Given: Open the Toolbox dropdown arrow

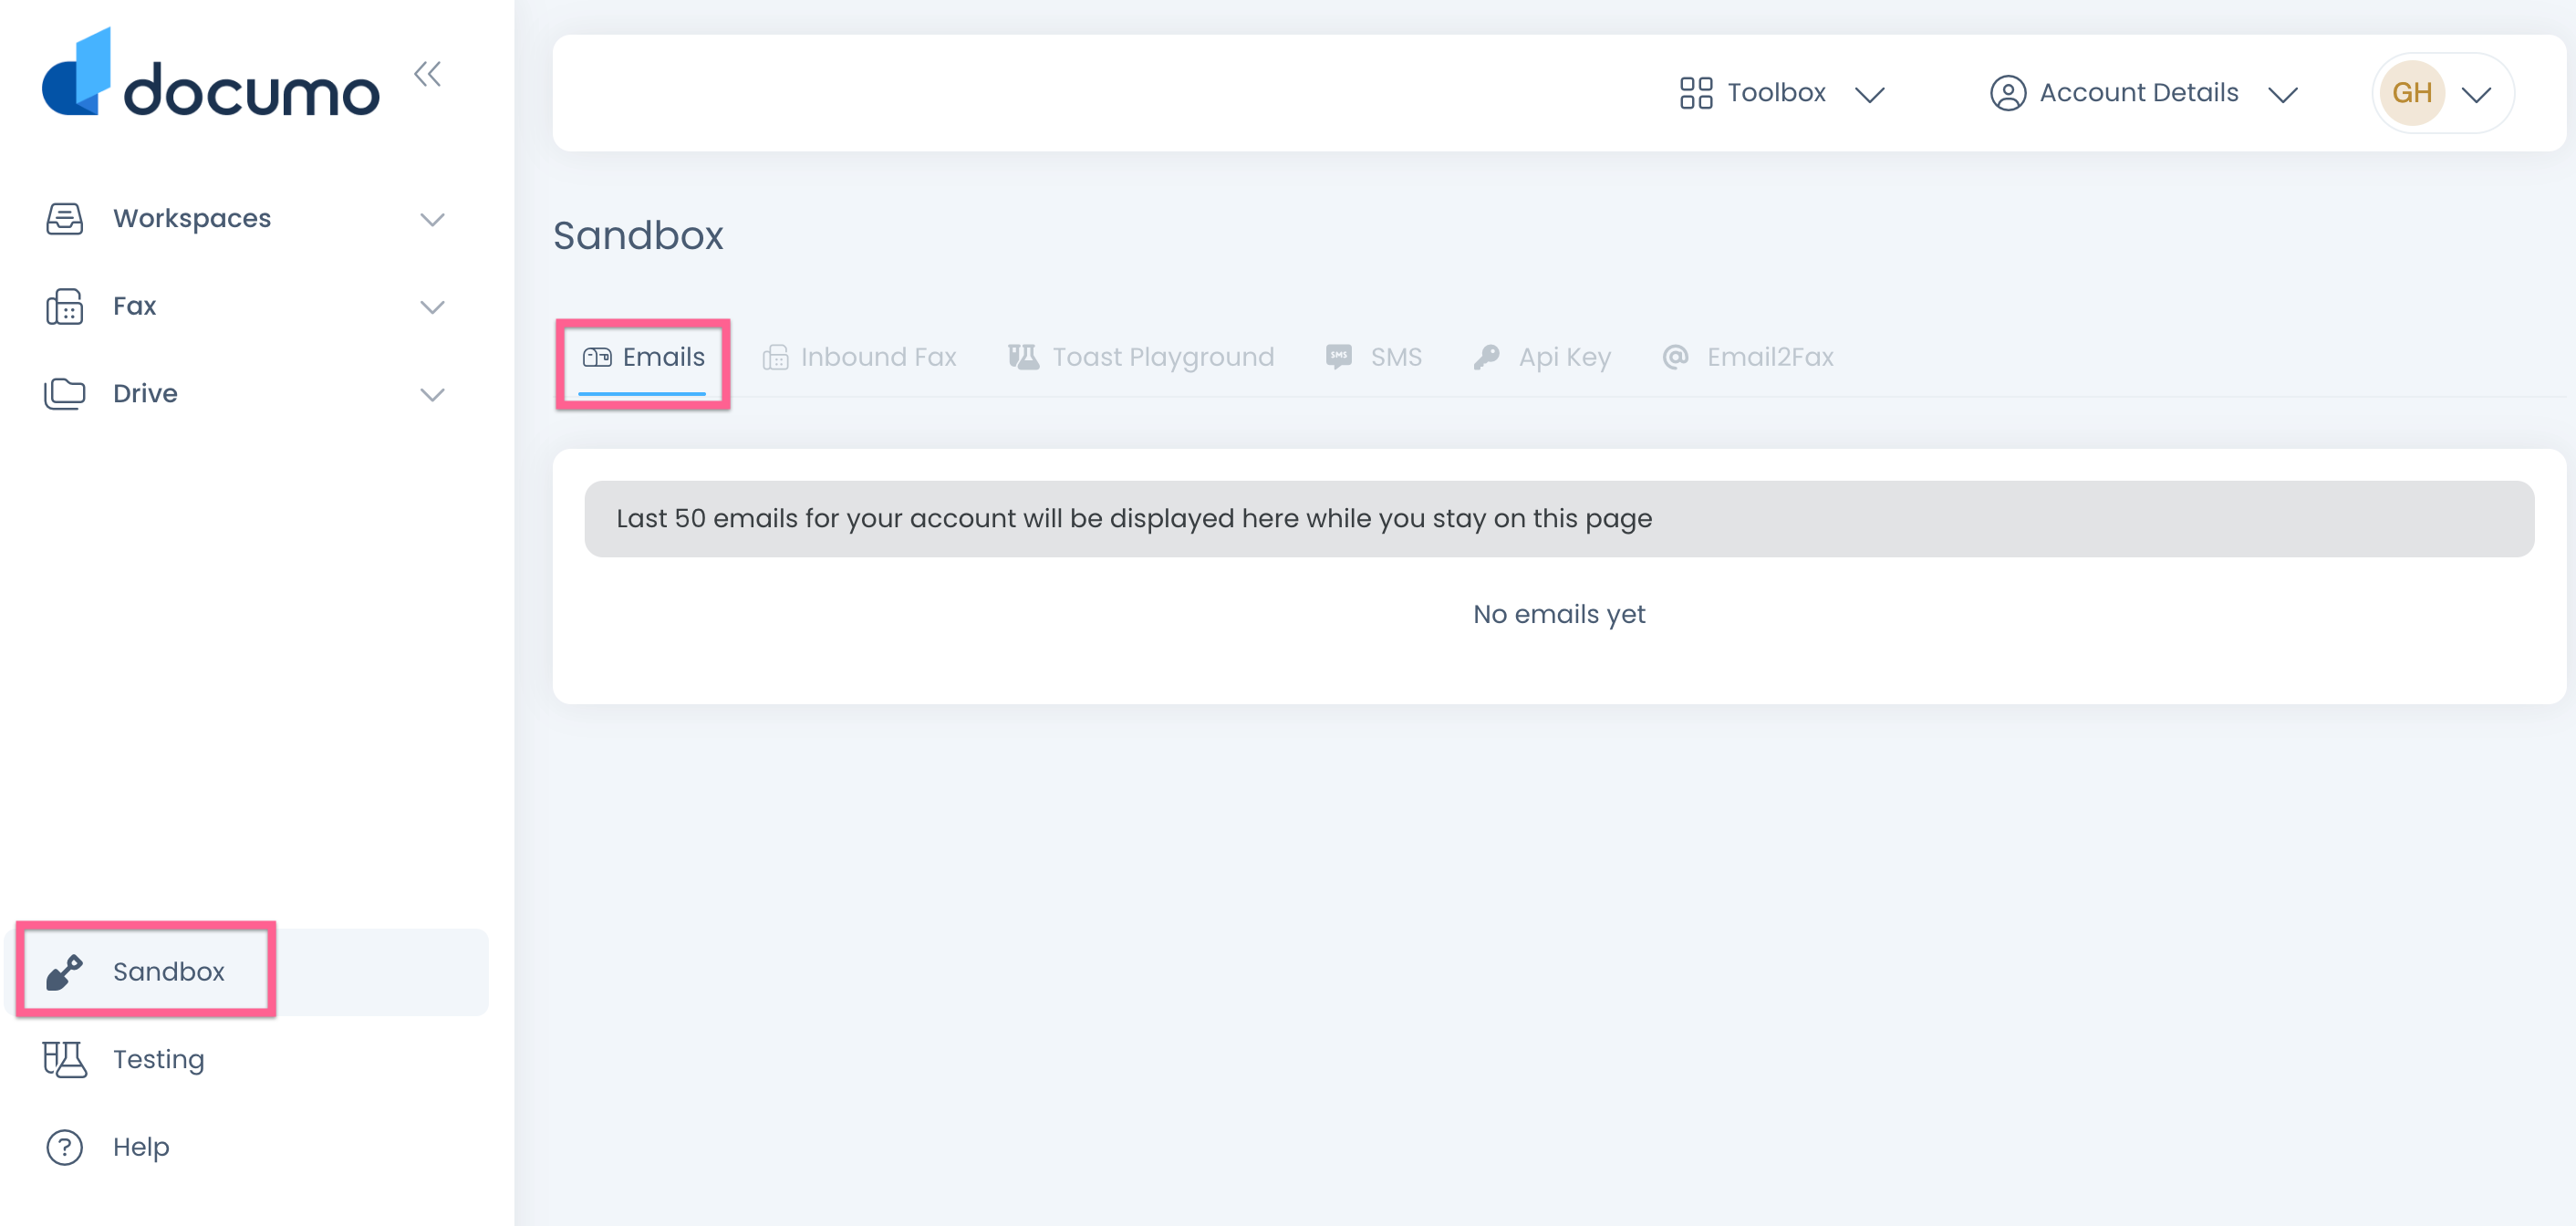Looking at the screenshot, I should pyautogui.click(x=1869, y=94).
